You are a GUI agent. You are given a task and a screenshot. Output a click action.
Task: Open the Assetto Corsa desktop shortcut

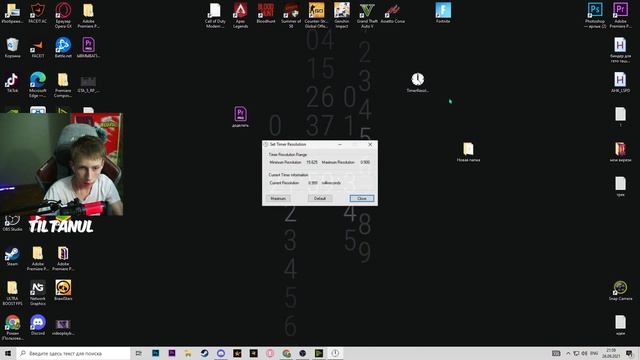point(393,13)
